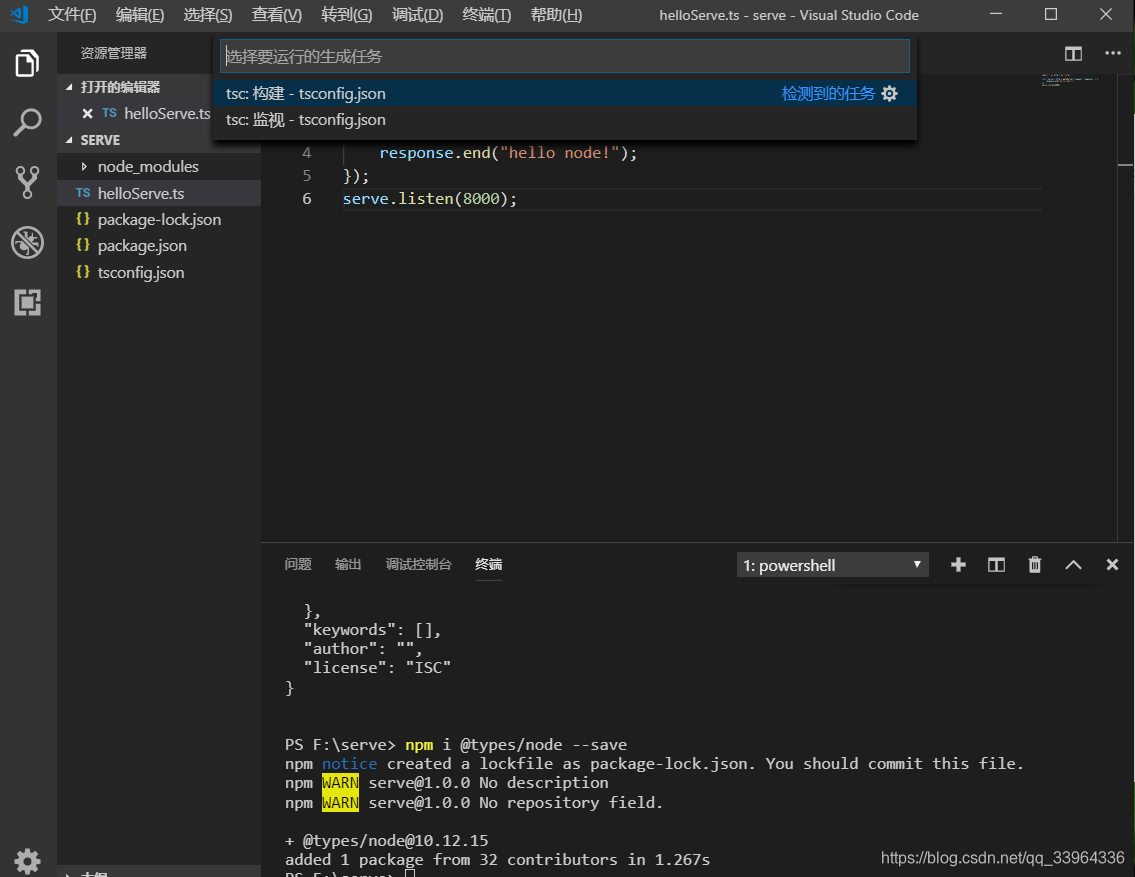This screenshot has height=877, width=1135.
Task: Click the 资源管理器 sidebar title
Action: [114, 53]
